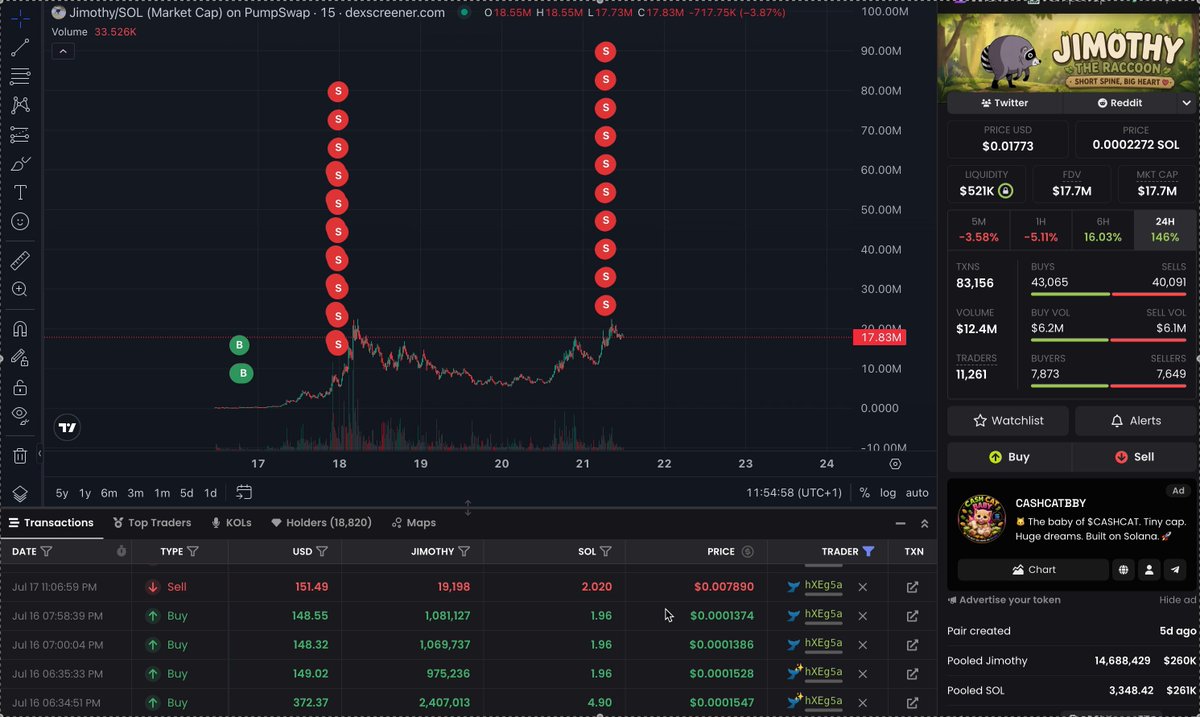Switch to the KOLs tab
The height and width of the screenshot is (717, 1200).
231,522
